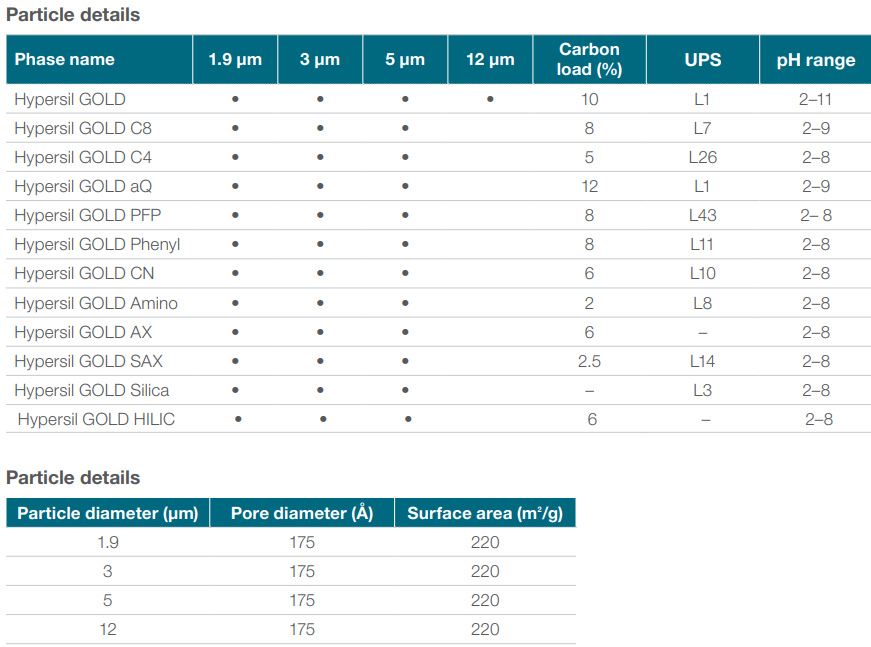This screenshot has height=647, width=871.
Task: Click the carbon load value 10
Action: [589, 99]
